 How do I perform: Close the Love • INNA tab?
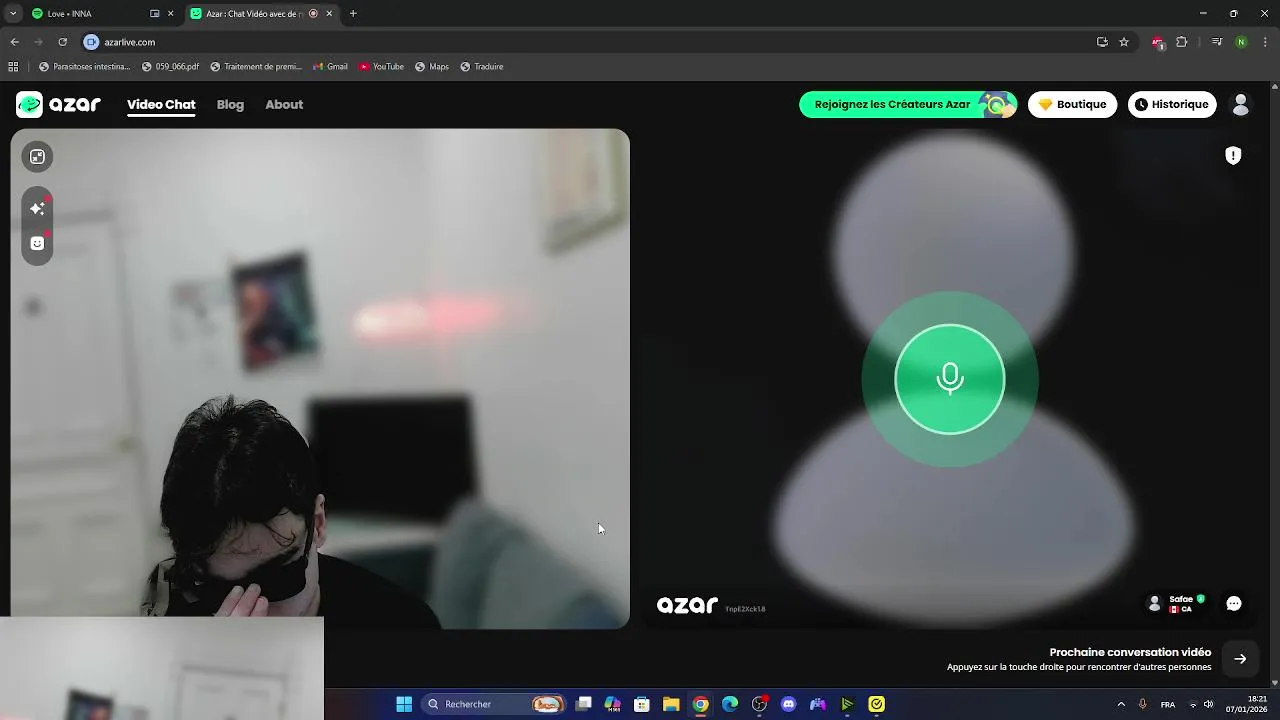(x=170, y=14)
